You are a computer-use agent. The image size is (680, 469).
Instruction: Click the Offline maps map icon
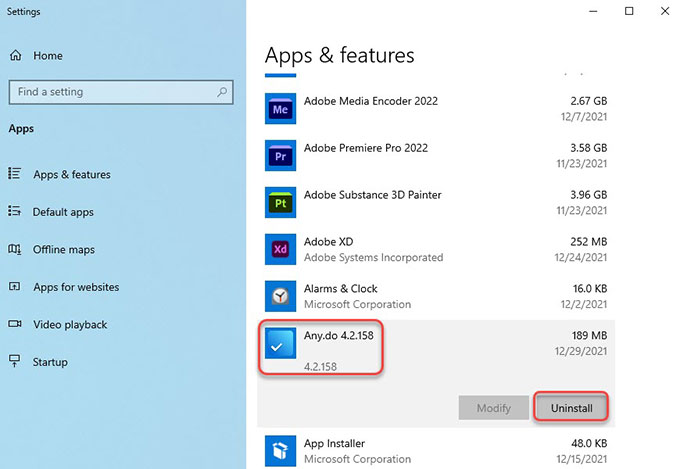click(x=14, y=249)
